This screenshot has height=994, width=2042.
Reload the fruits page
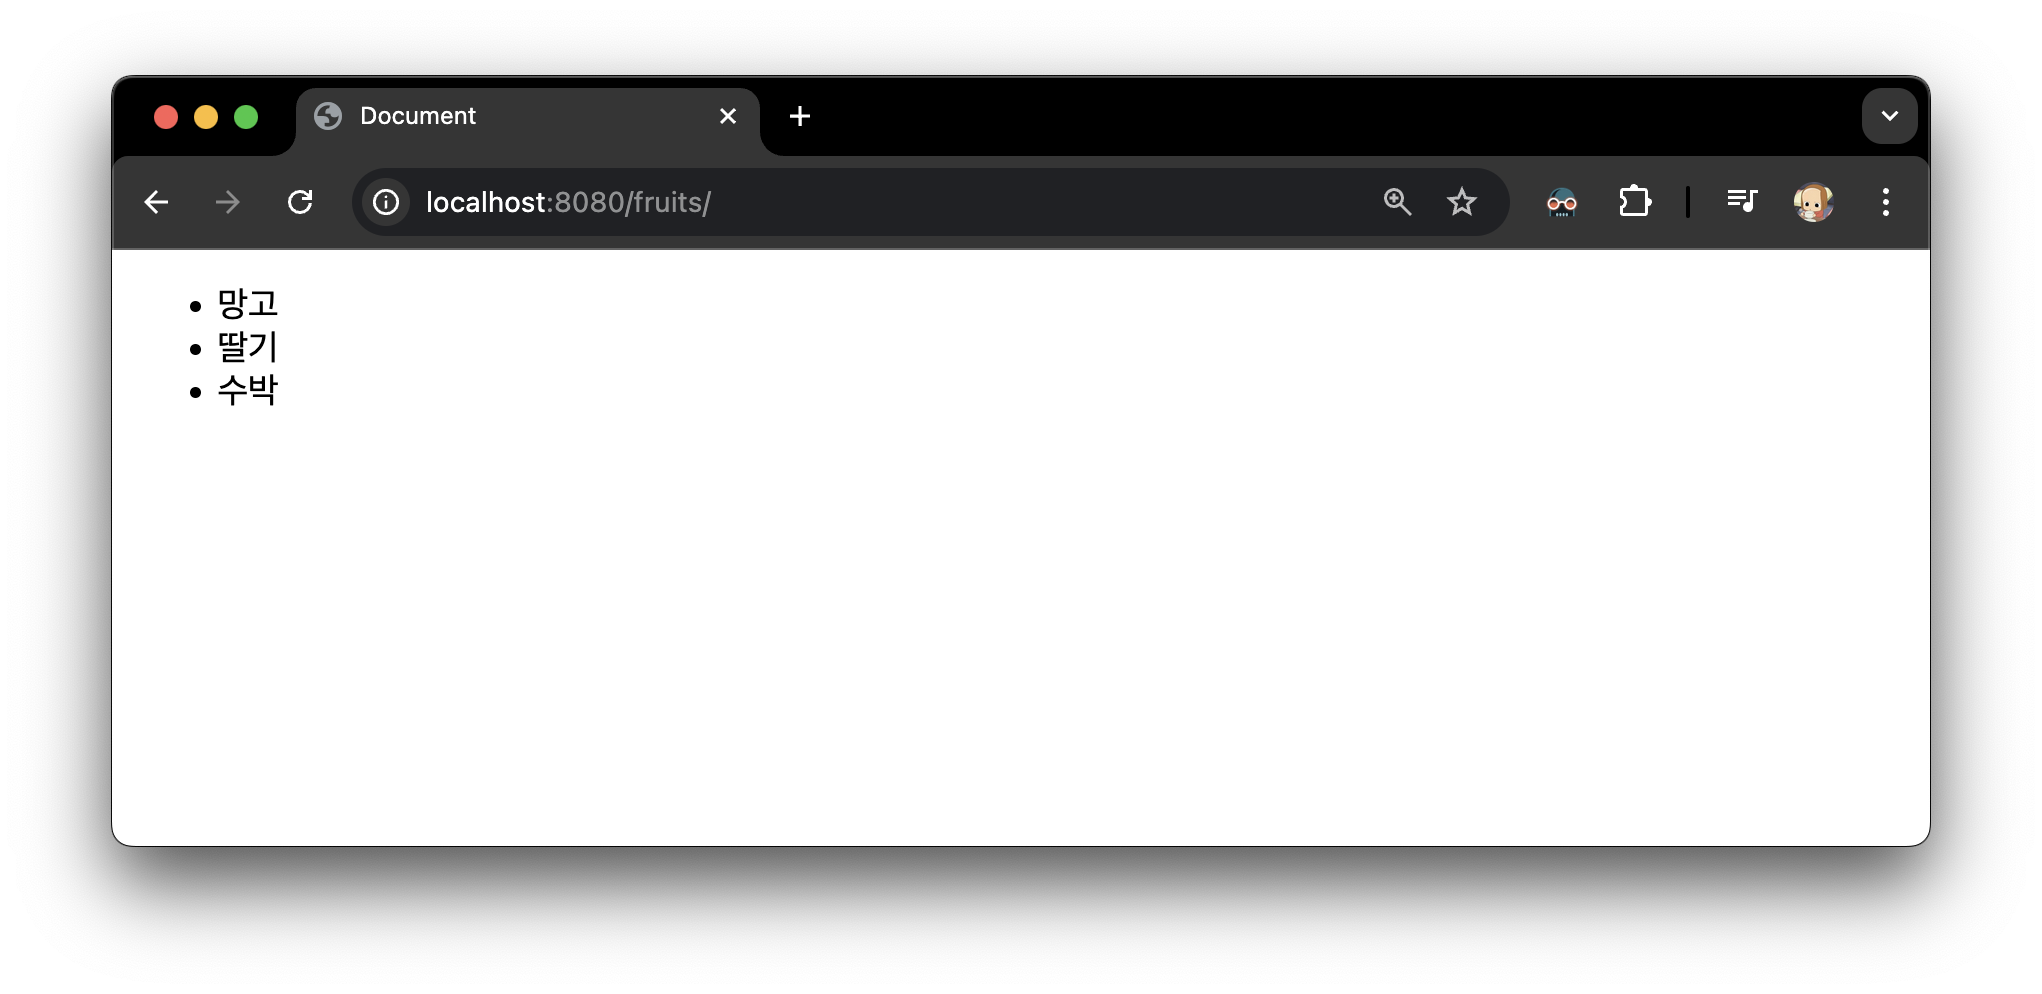coord(300,202)
